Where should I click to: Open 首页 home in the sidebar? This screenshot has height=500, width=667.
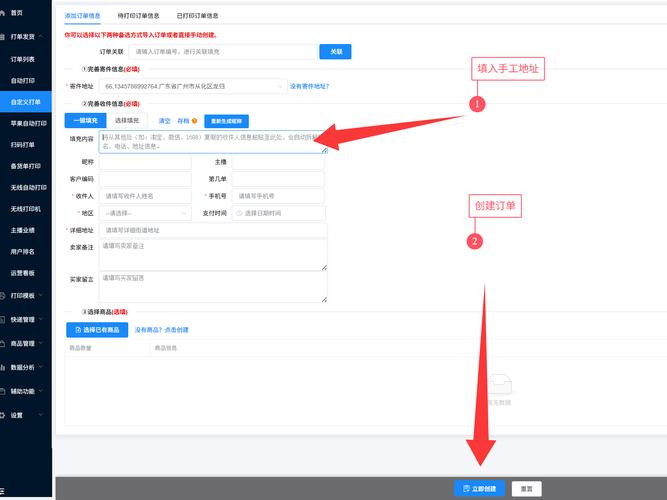16,13
